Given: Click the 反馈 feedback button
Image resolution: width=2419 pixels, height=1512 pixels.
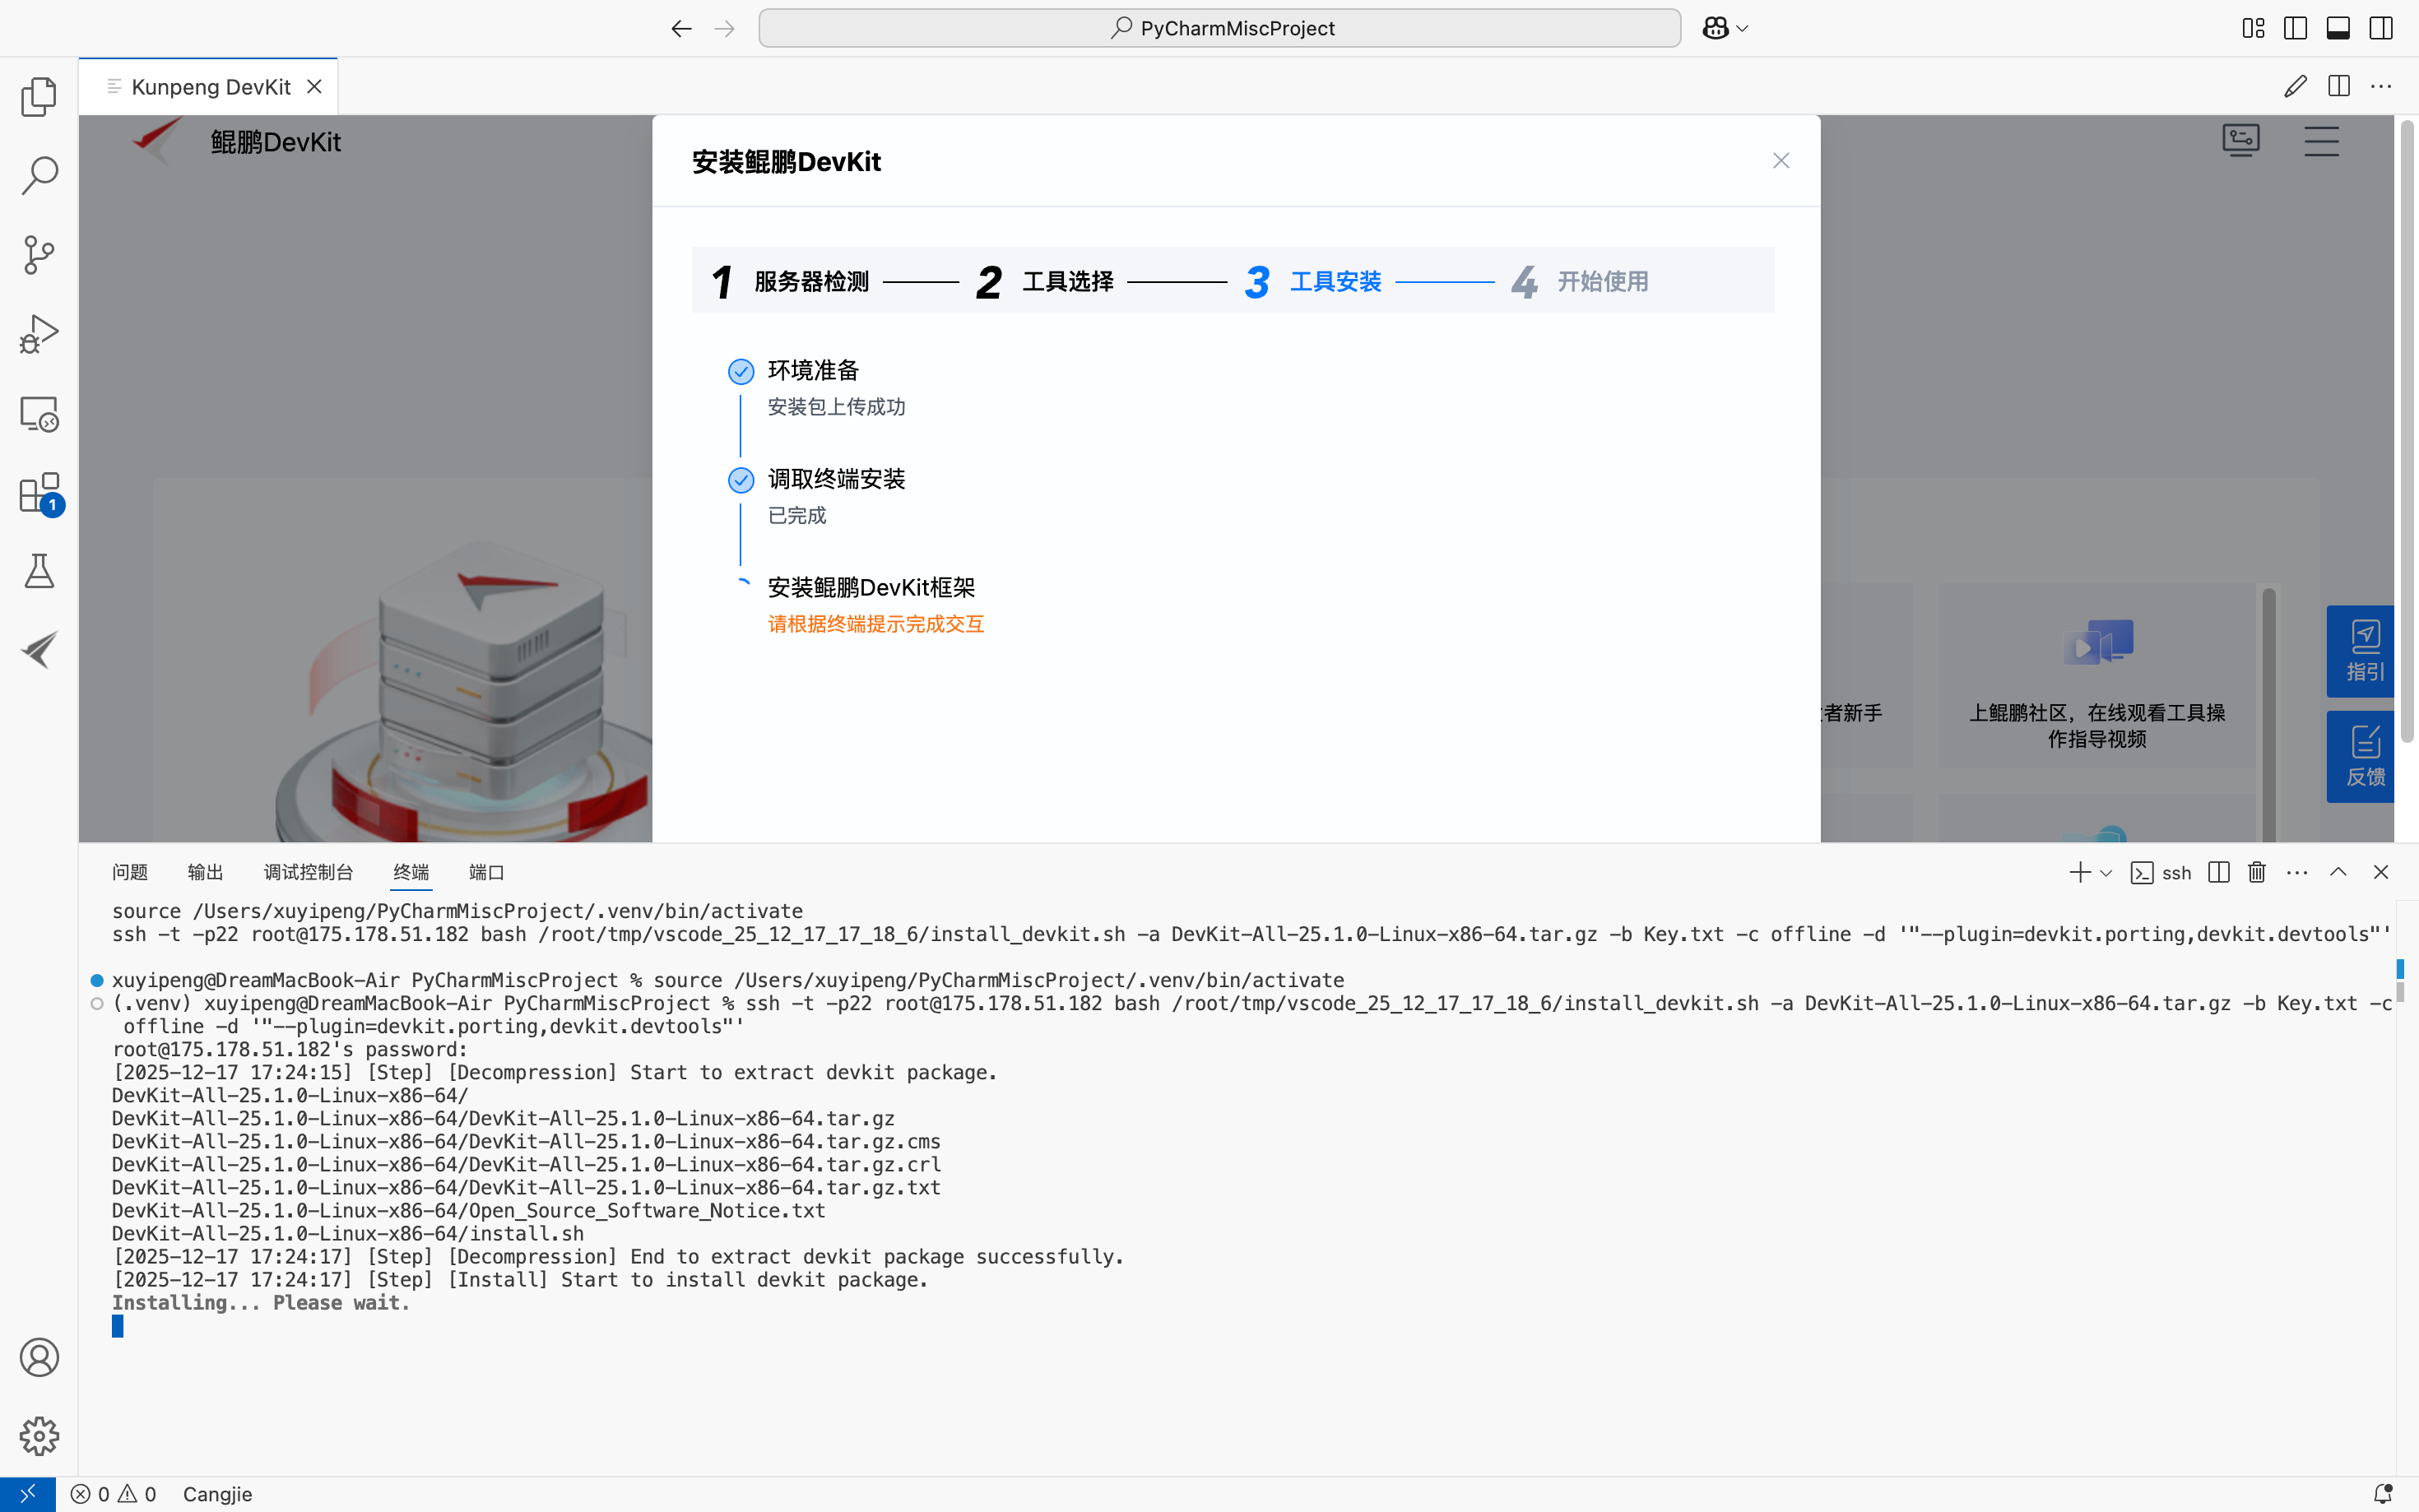Looking at the screenshot, I should pos(2363,757).
